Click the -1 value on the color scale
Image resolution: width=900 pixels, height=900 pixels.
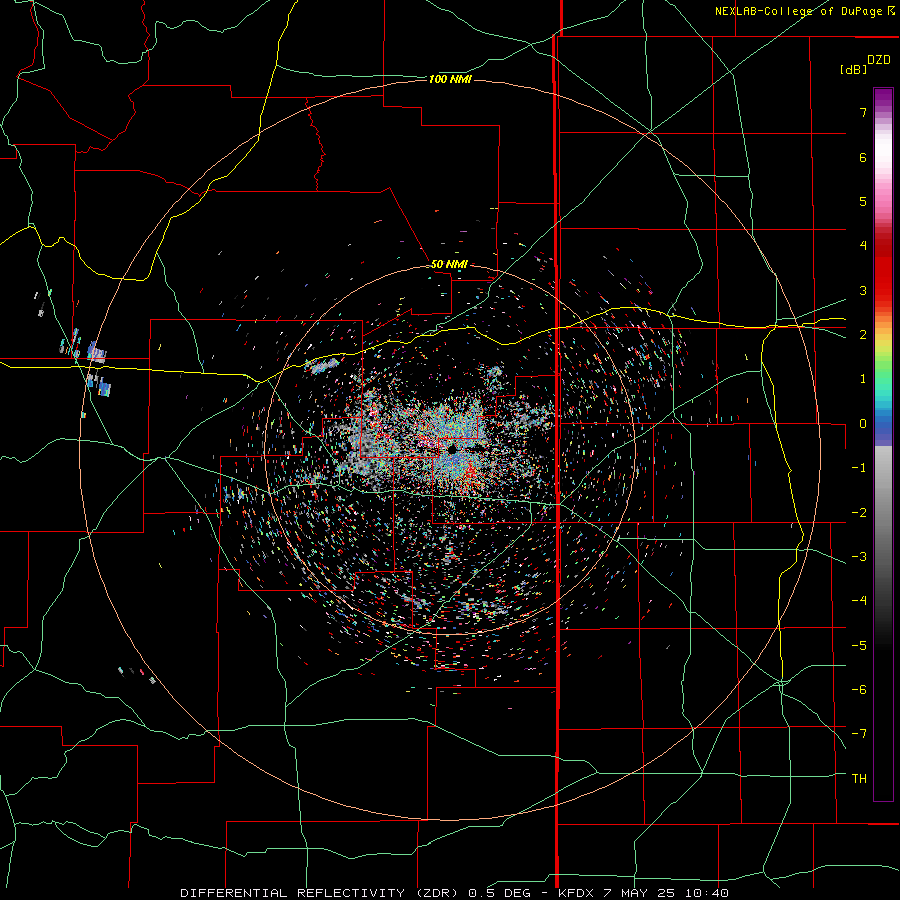(859, 468)
